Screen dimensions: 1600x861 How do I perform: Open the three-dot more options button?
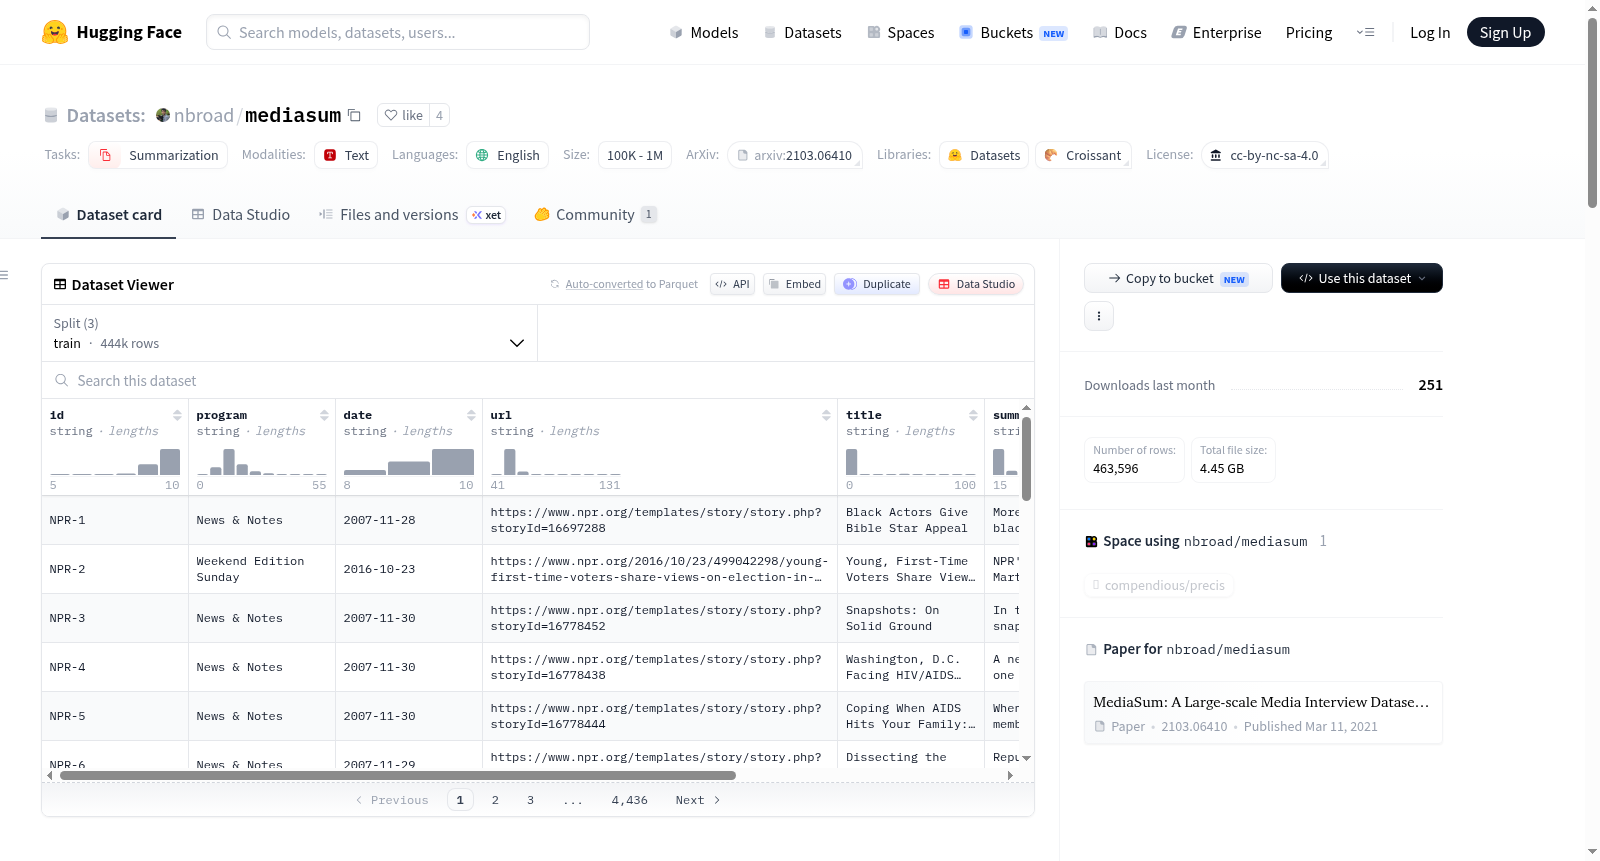click(x=1099, y=316)
